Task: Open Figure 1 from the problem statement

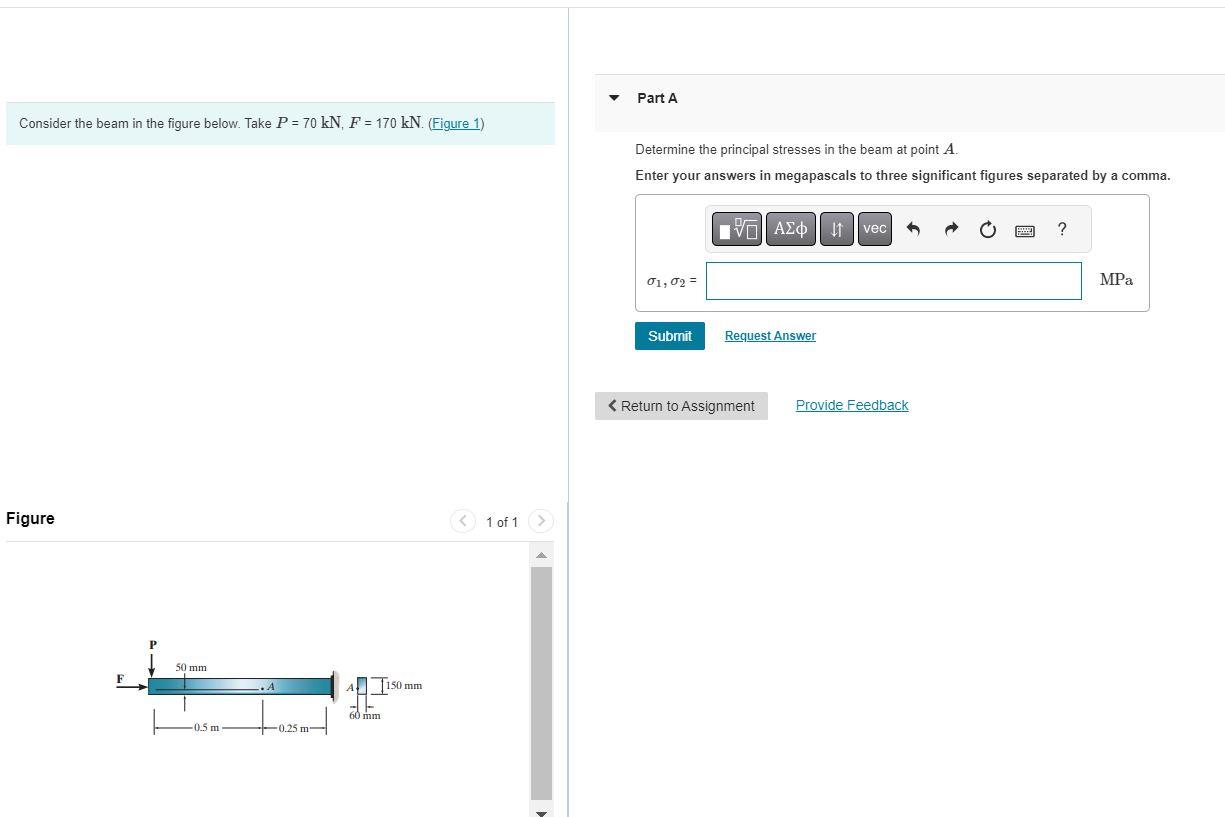Action: [456, 123]
